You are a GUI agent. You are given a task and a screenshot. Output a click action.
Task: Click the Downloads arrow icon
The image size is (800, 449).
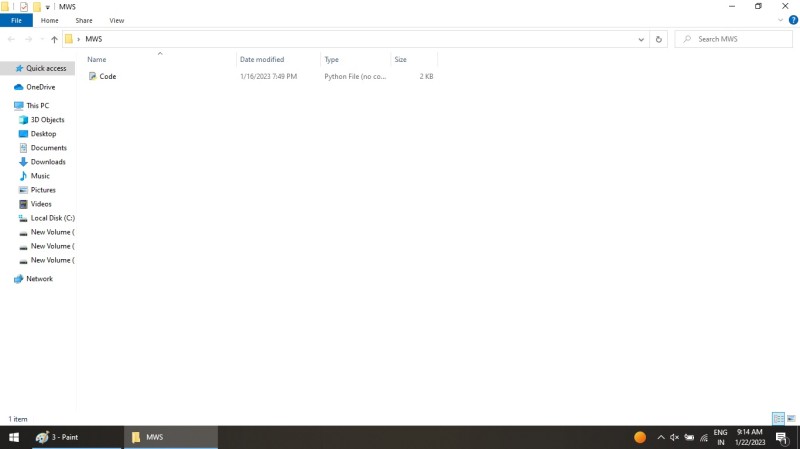tap(23, 162)
